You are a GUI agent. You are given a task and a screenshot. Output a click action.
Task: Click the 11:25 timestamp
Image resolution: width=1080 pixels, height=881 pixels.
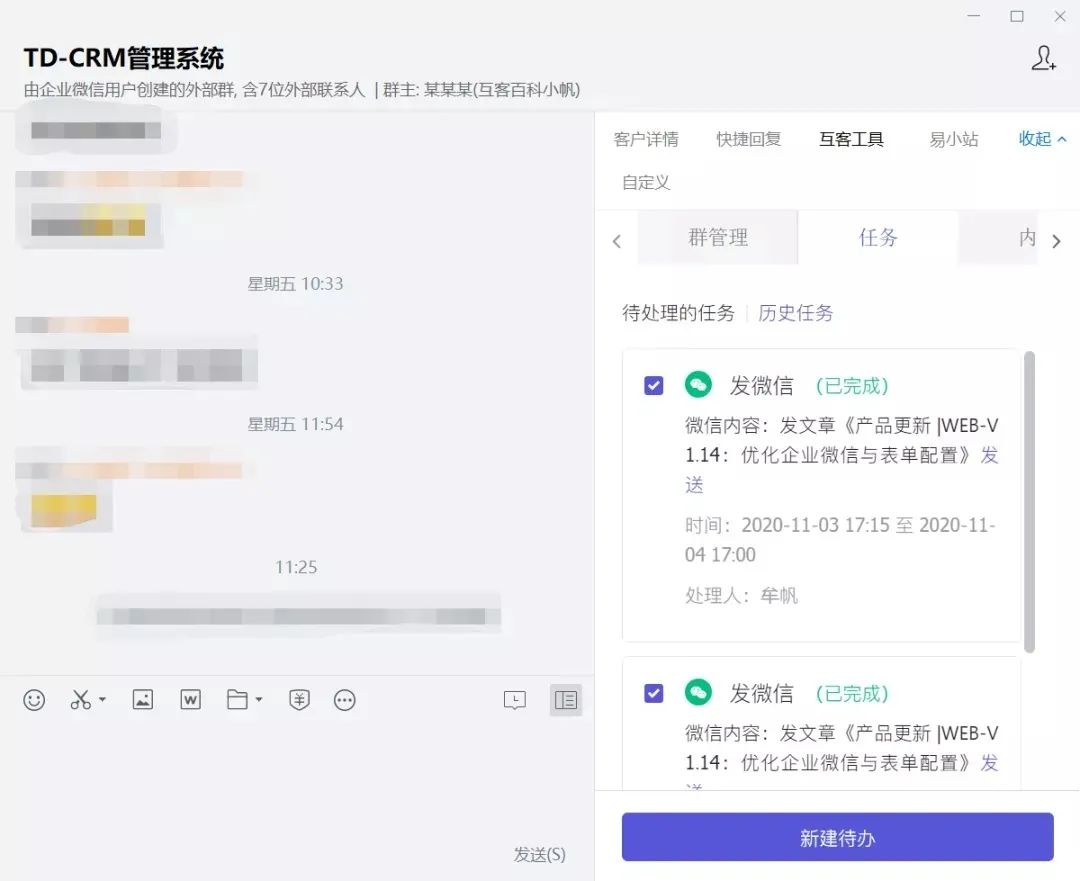[x=296, y=568]
